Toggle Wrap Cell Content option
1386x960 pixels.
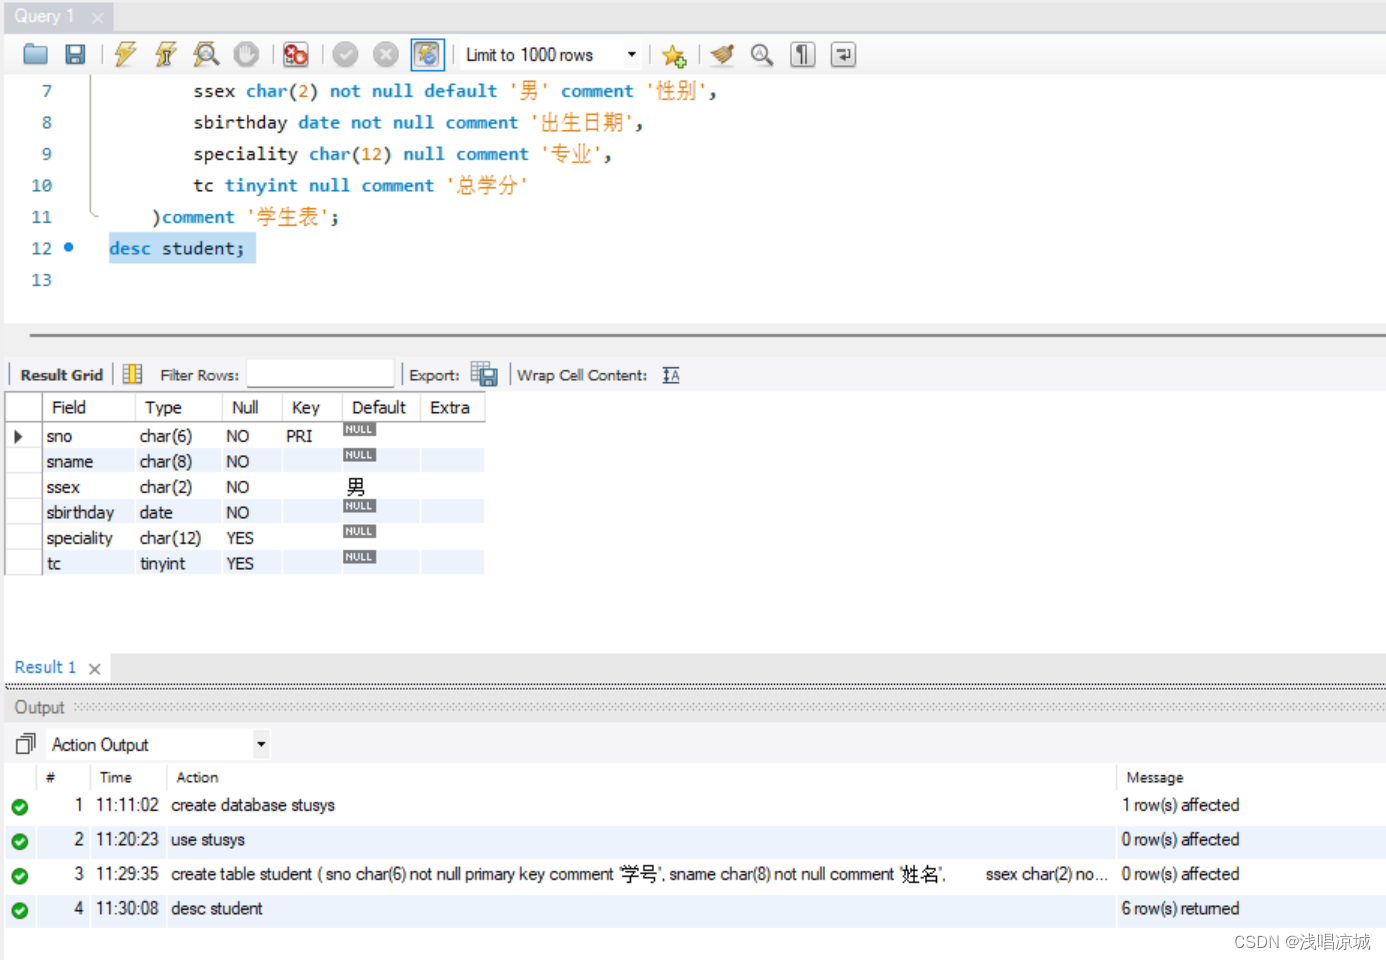(670, 374)
